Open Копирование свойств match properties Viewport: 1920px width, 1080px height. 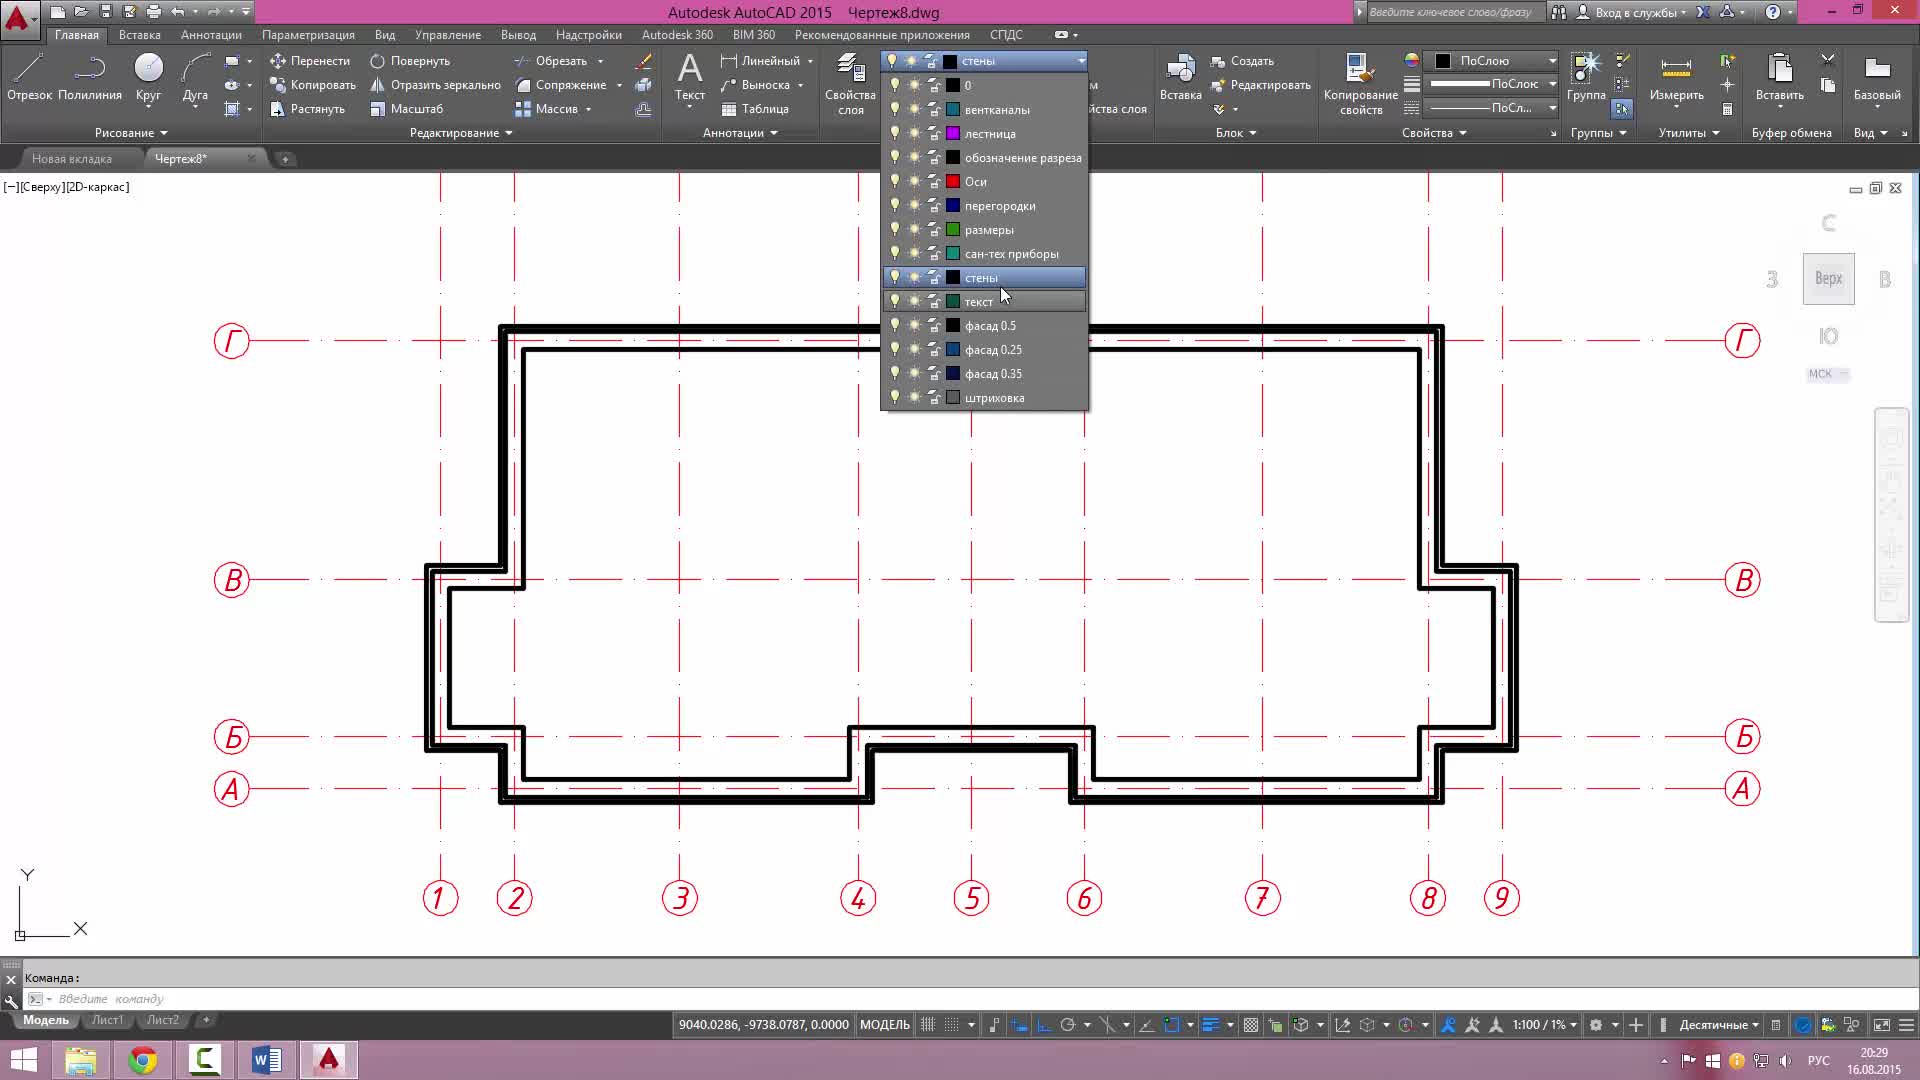(1360, 85)
